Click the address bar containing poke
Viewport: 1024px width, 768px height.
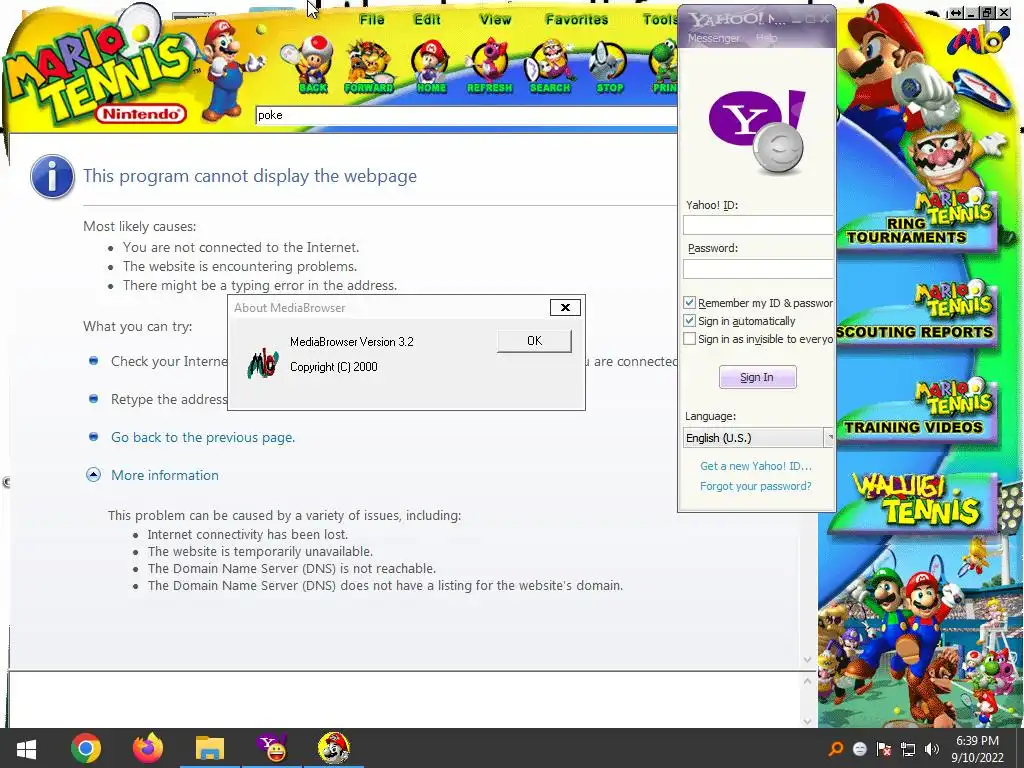click(x=466, y=116)
